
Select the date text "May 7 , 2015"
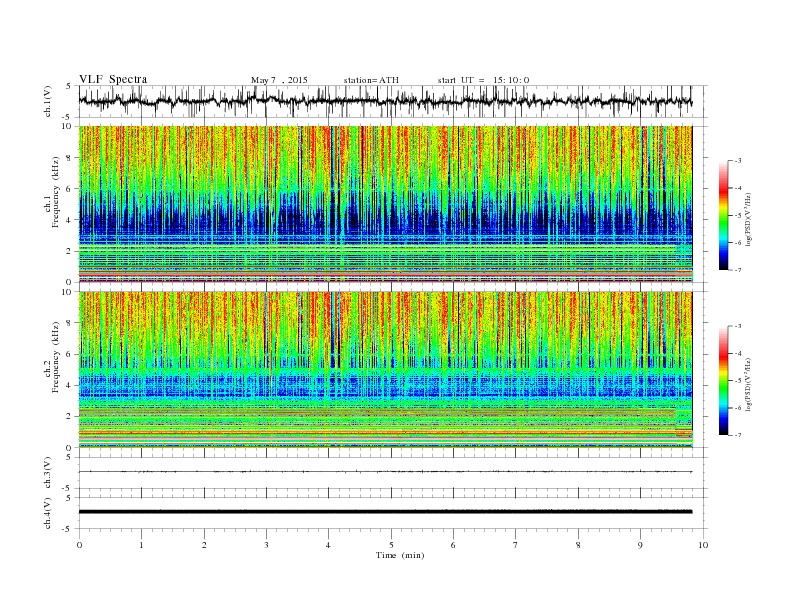click(x=279, y=80)
